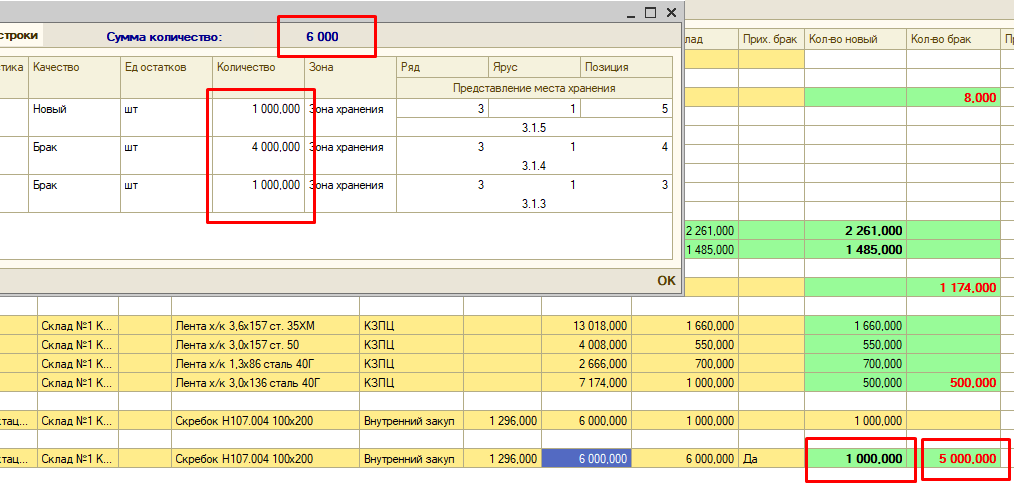Select the bold 1 485,000 cell
This screenshot has height=495, width=1014.
click(856, 249)
